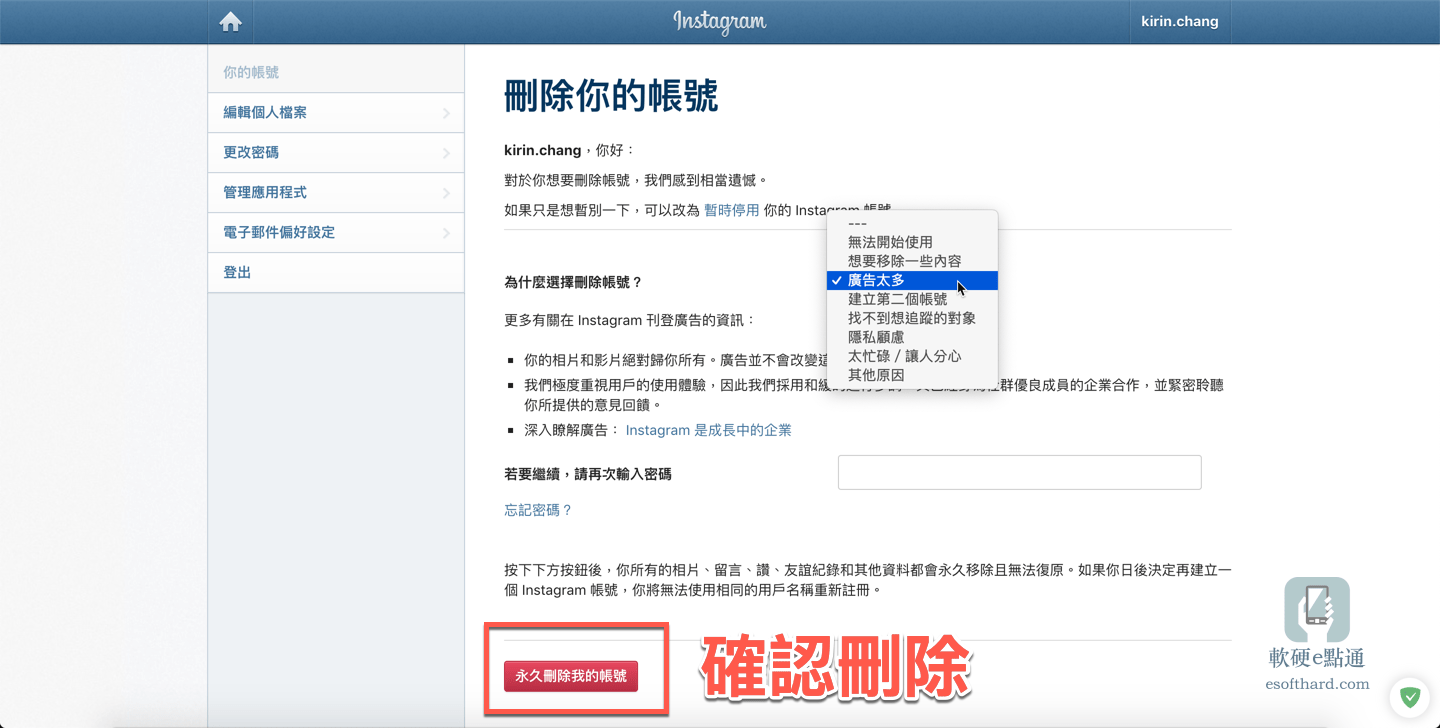
Task: Select 隱私顧慮 in reason dropdown
Action: (912, 337)
